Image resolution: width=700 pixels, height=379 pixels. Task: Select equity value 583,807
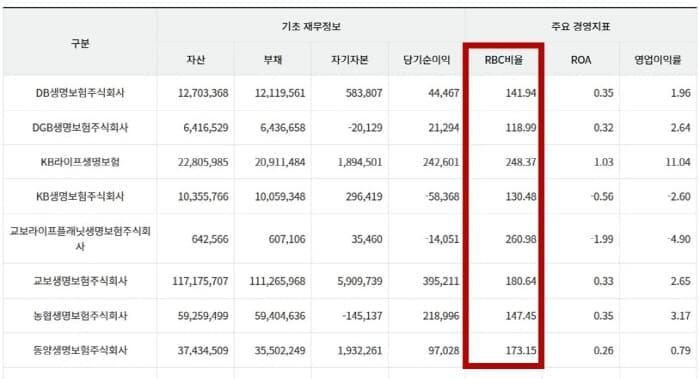click(x=364, y=93)
